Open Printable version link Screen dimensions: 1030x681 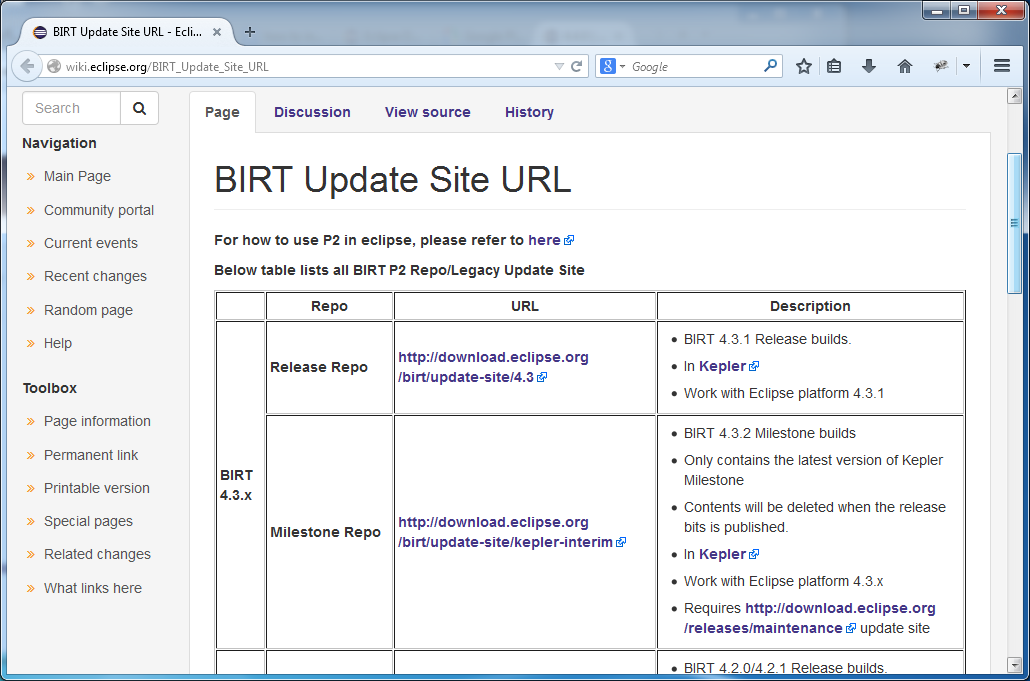tap(97, 488)
